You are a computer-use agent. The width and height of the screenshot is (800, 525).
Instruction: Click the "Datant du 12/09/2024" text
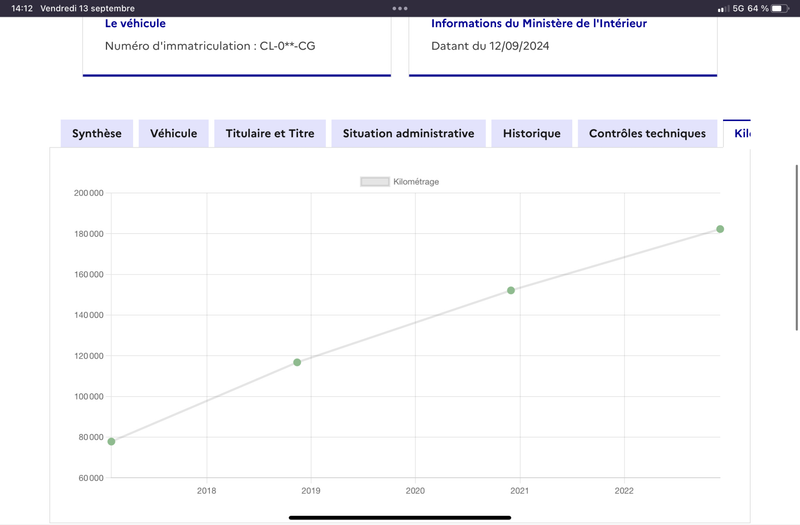click(x=490, y=46)
